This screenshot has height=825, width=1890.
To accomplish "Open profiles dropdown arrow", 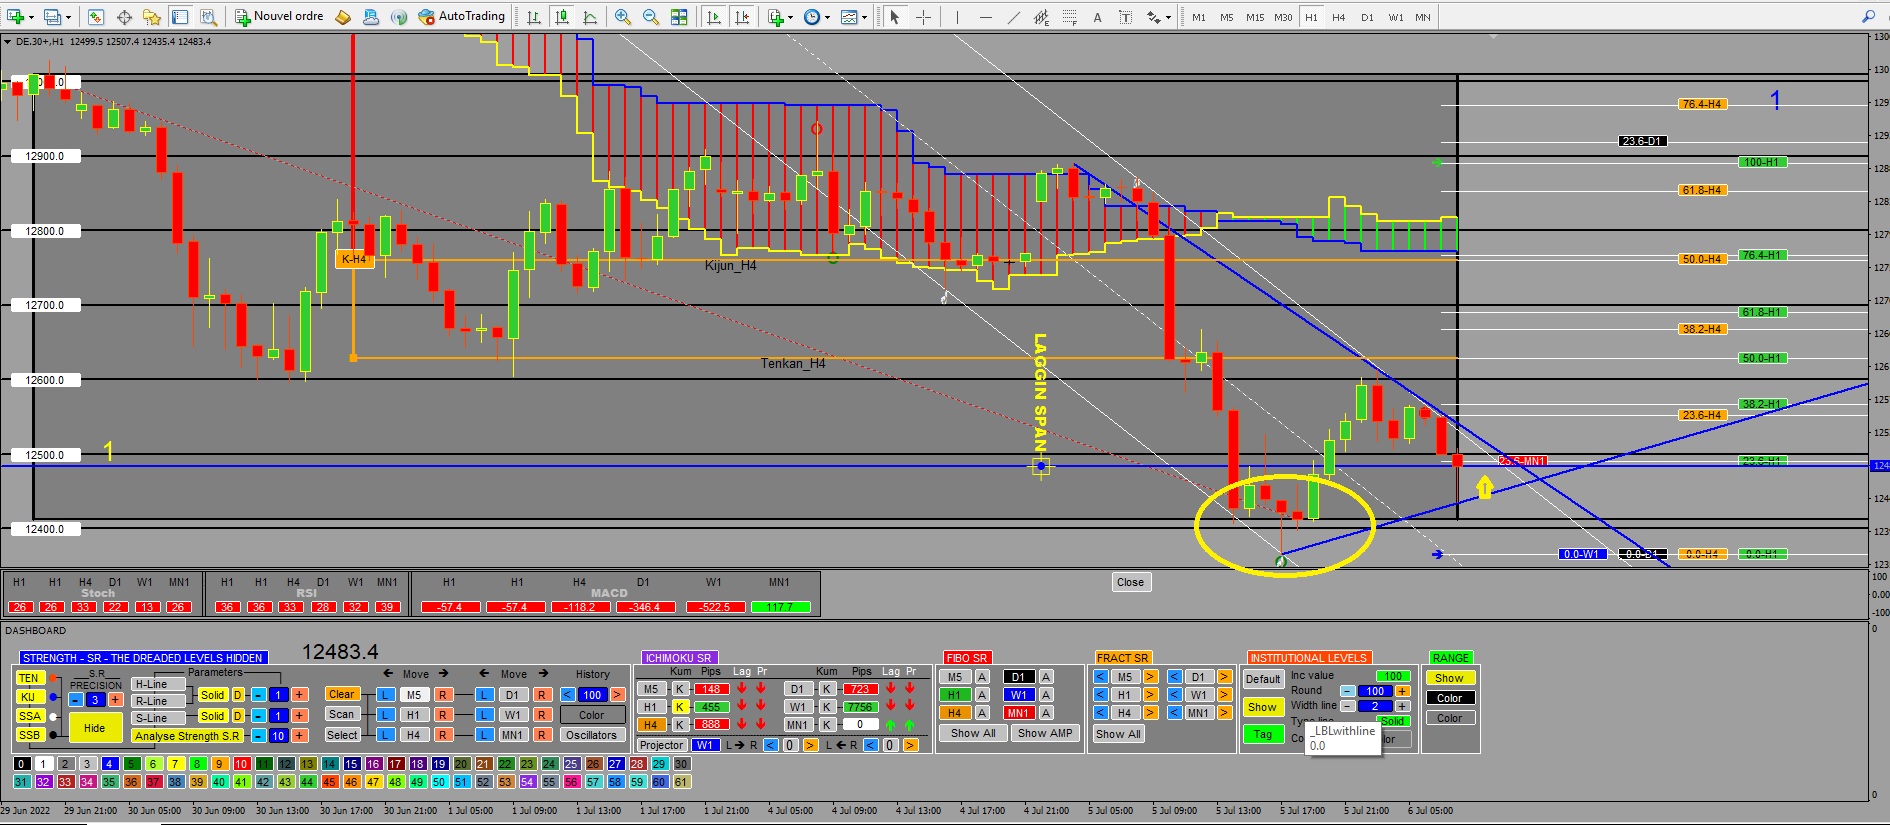I will [x=68, y=17].
